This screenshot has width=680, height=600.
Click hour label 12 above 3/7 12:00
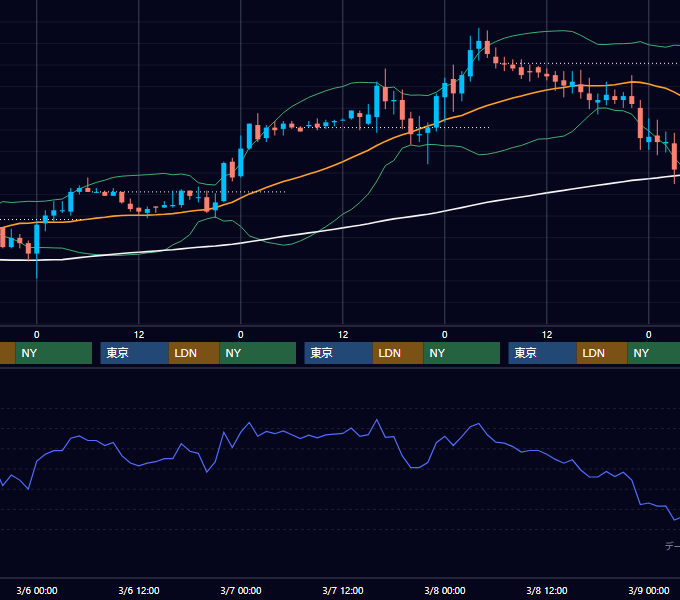343,335
